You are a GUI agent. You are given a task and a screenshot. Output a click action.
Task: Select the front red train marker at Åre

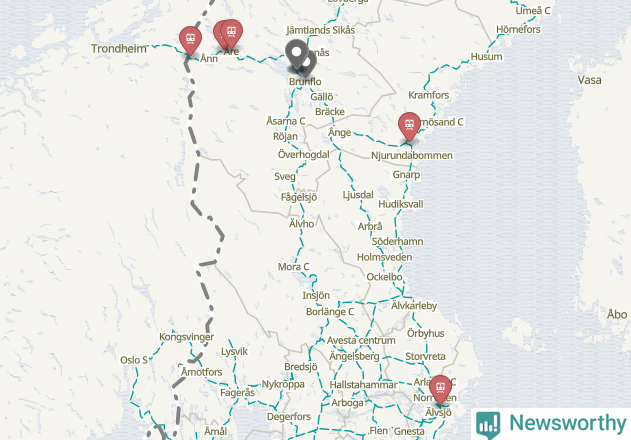point(232,33)
